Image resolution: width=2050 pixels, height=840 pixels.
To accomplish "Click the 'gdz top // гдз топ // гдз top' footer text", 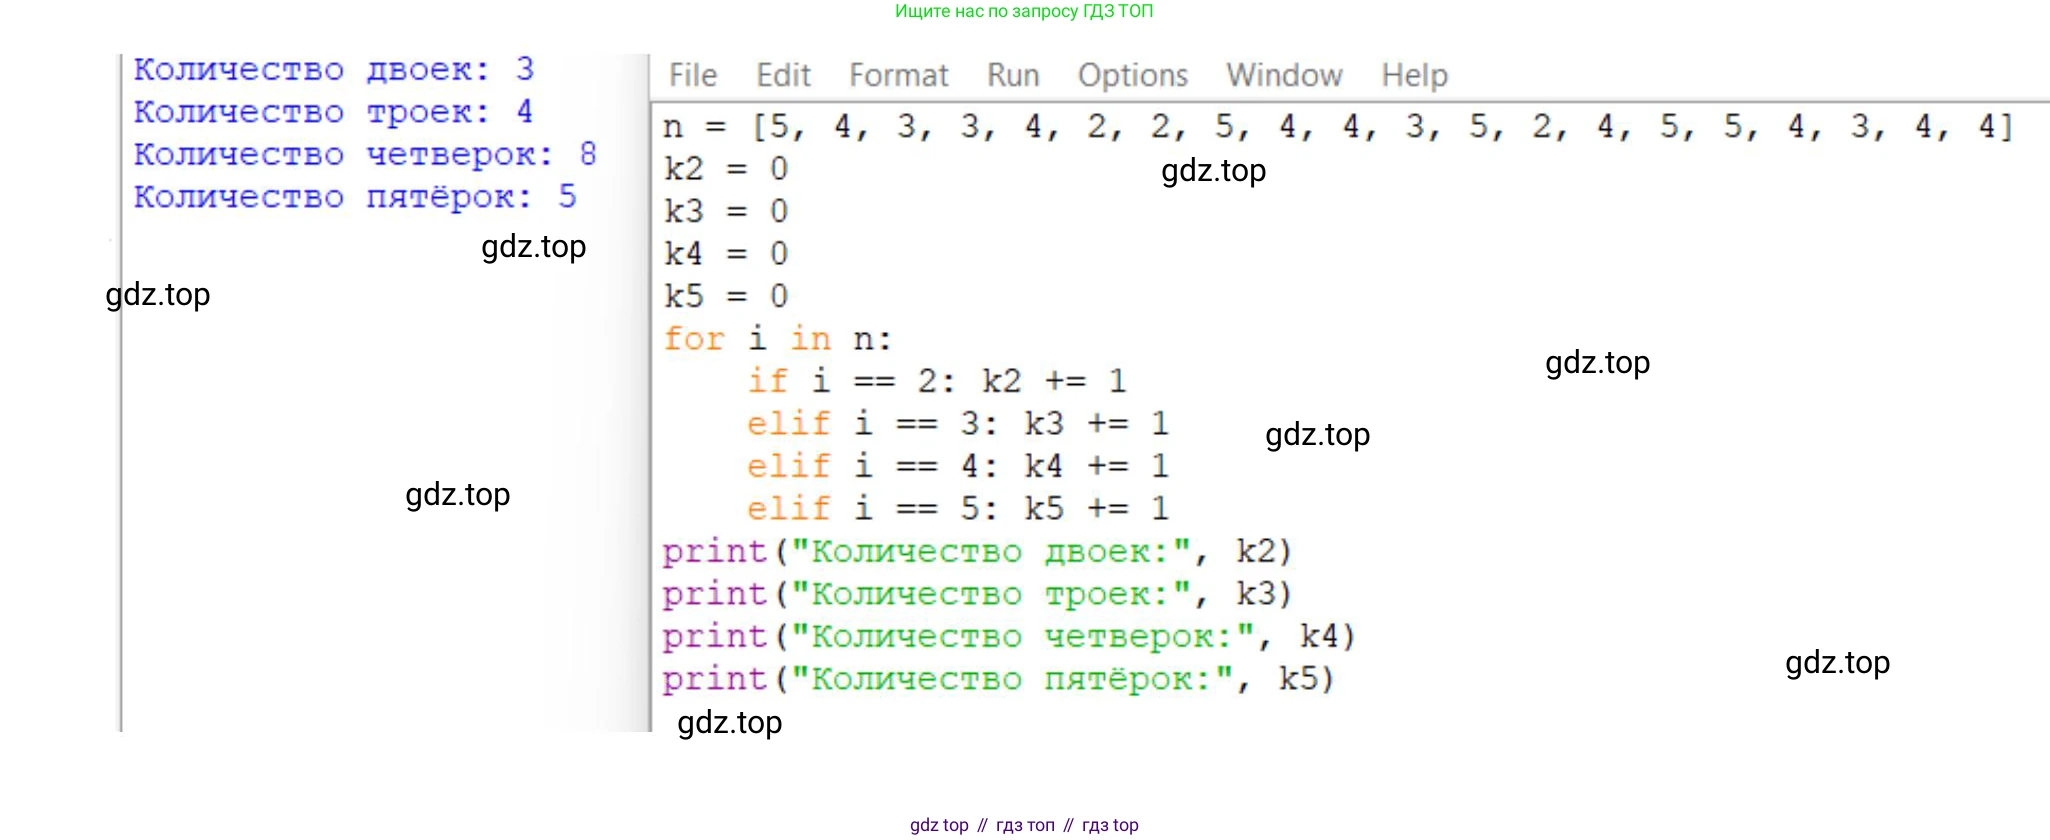I will (x=1024, y=825).
